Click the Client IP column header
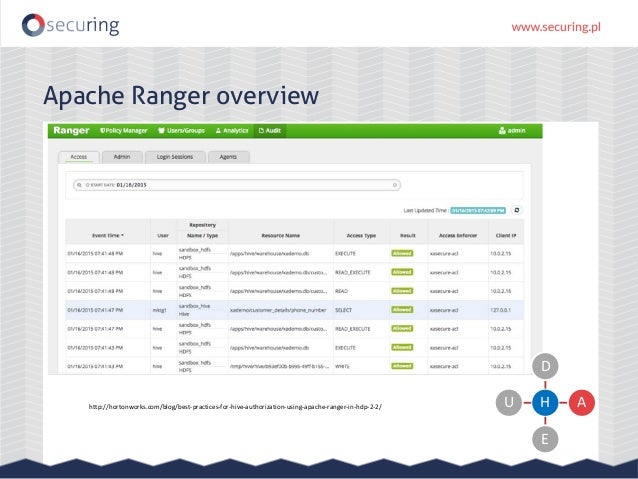The image size is (638, 479). coord(506,236)
